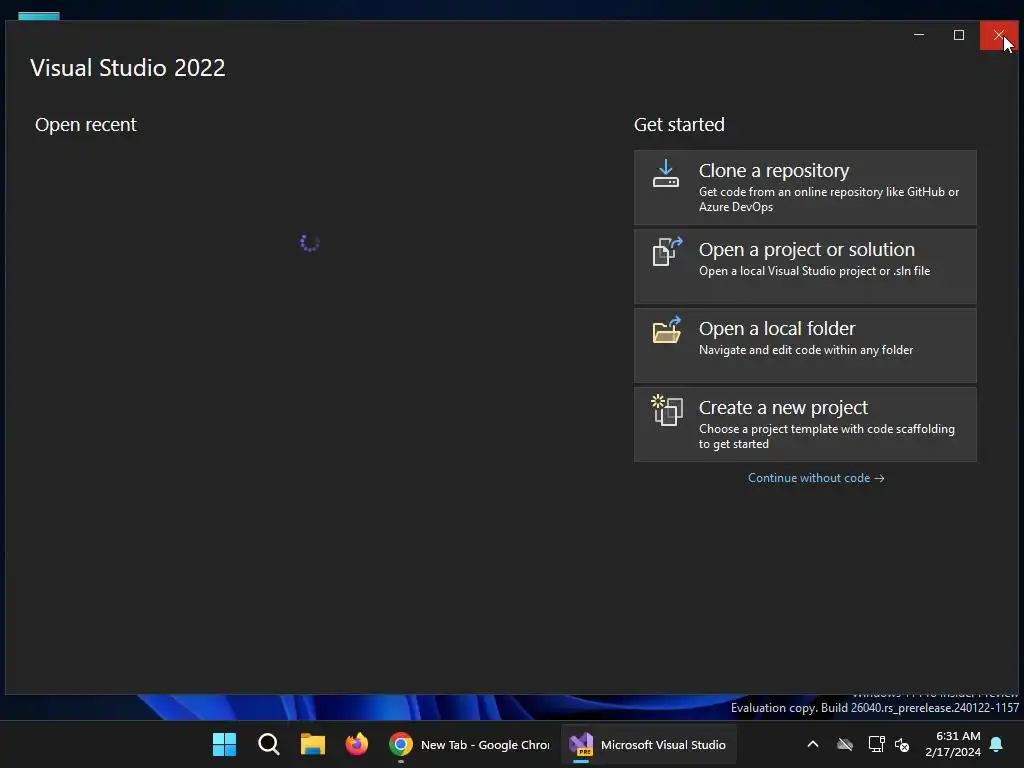Screen dimensions: 1024x768
Task: Select the Microsoft Visual Studio taskbar label
Action: [x=663, y=744]
